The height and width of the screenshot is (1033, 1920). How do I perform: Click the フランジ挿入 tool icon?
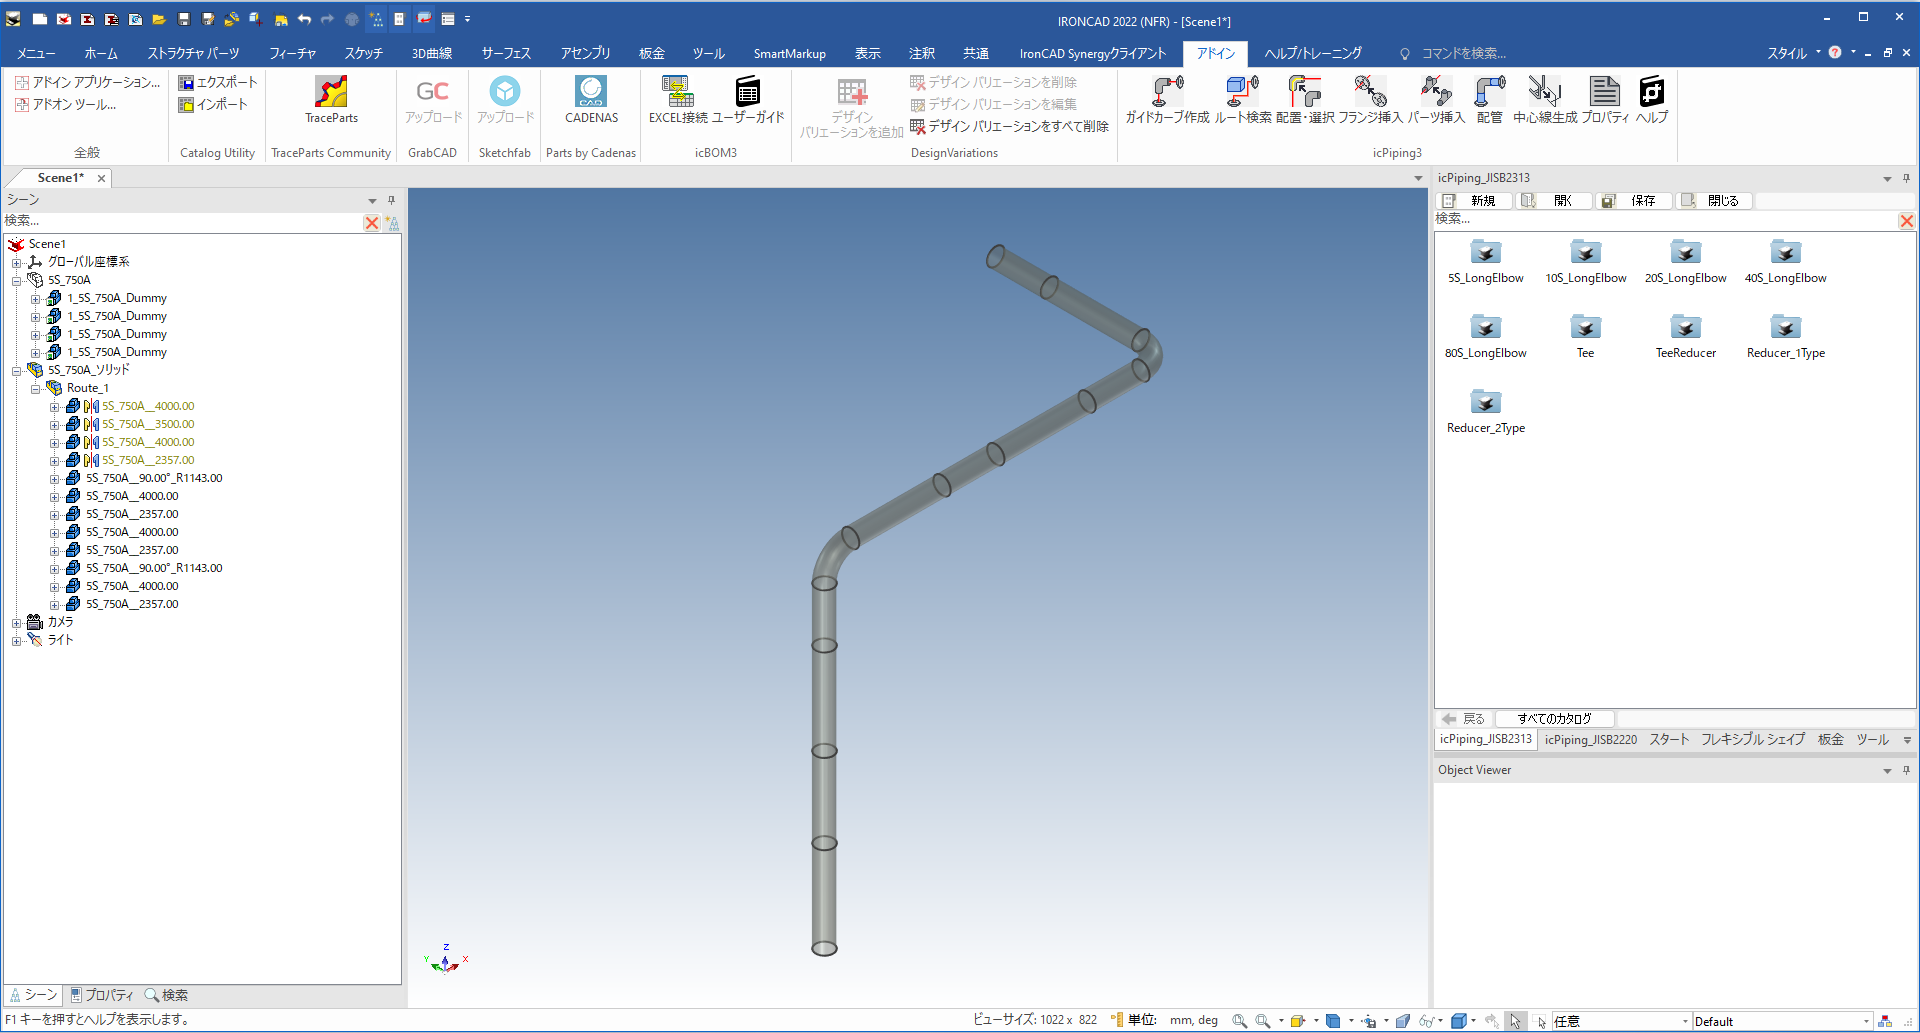click(x=1370, y=93)
